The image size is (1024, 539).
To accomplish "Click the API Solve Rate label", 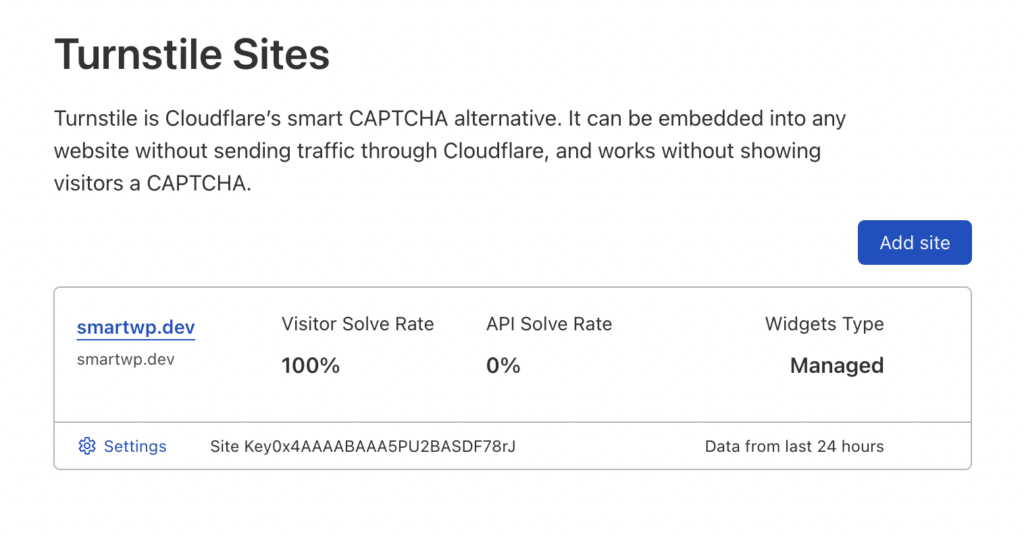I will 549,324.
